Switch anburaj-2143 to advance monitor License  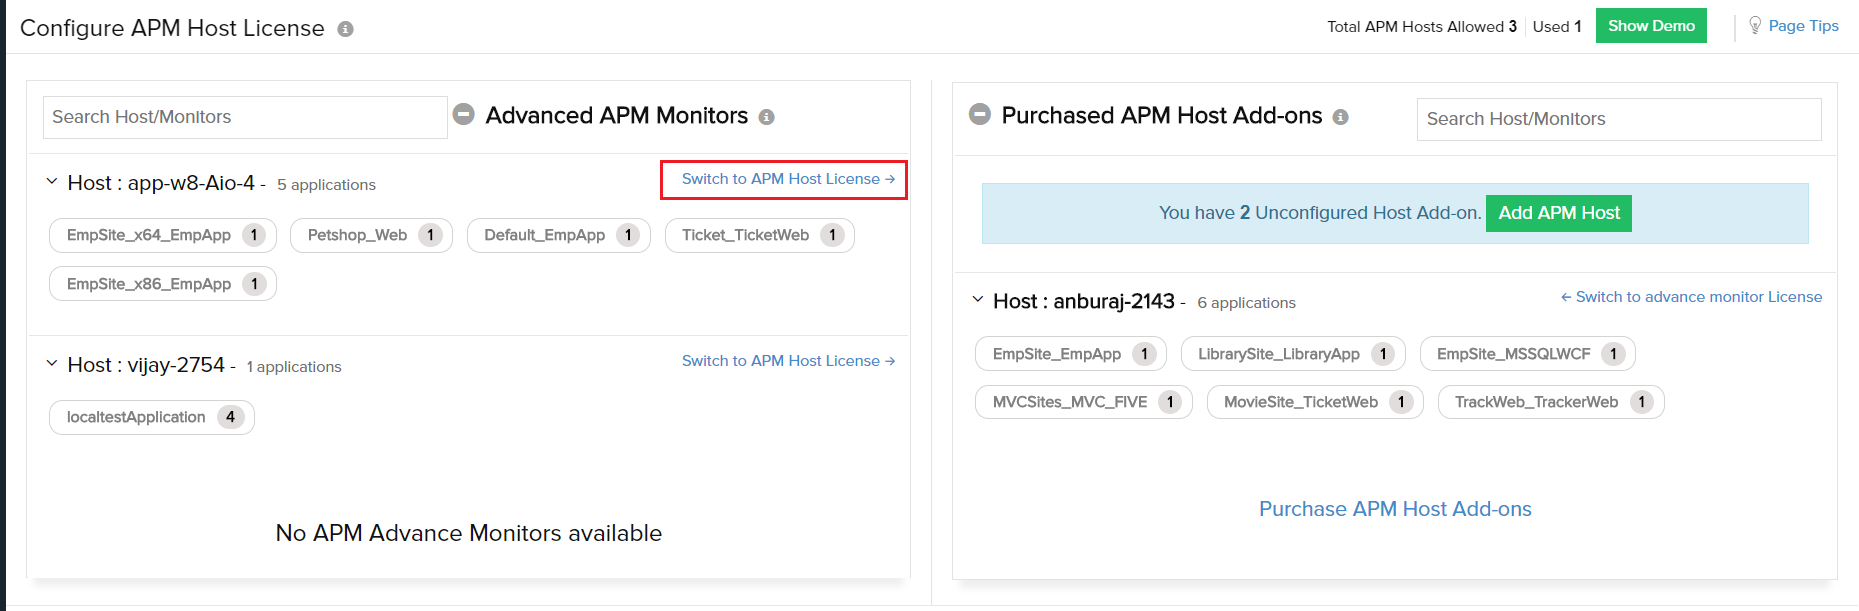(1691, 297)
